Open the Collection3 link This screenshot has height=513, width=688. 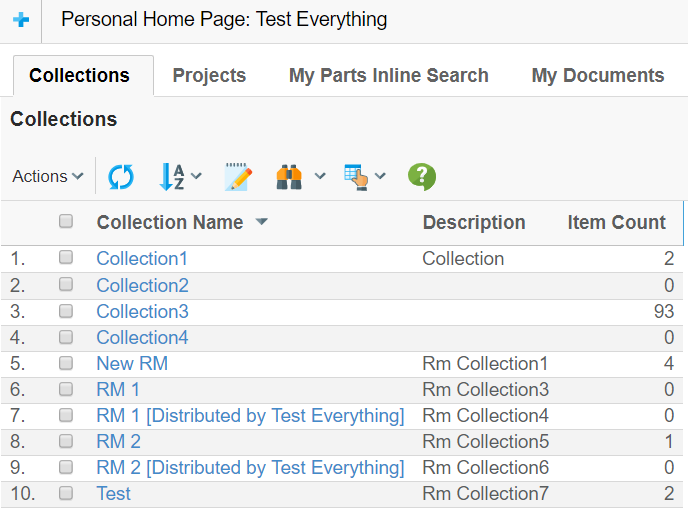click(x=142, y=311)
